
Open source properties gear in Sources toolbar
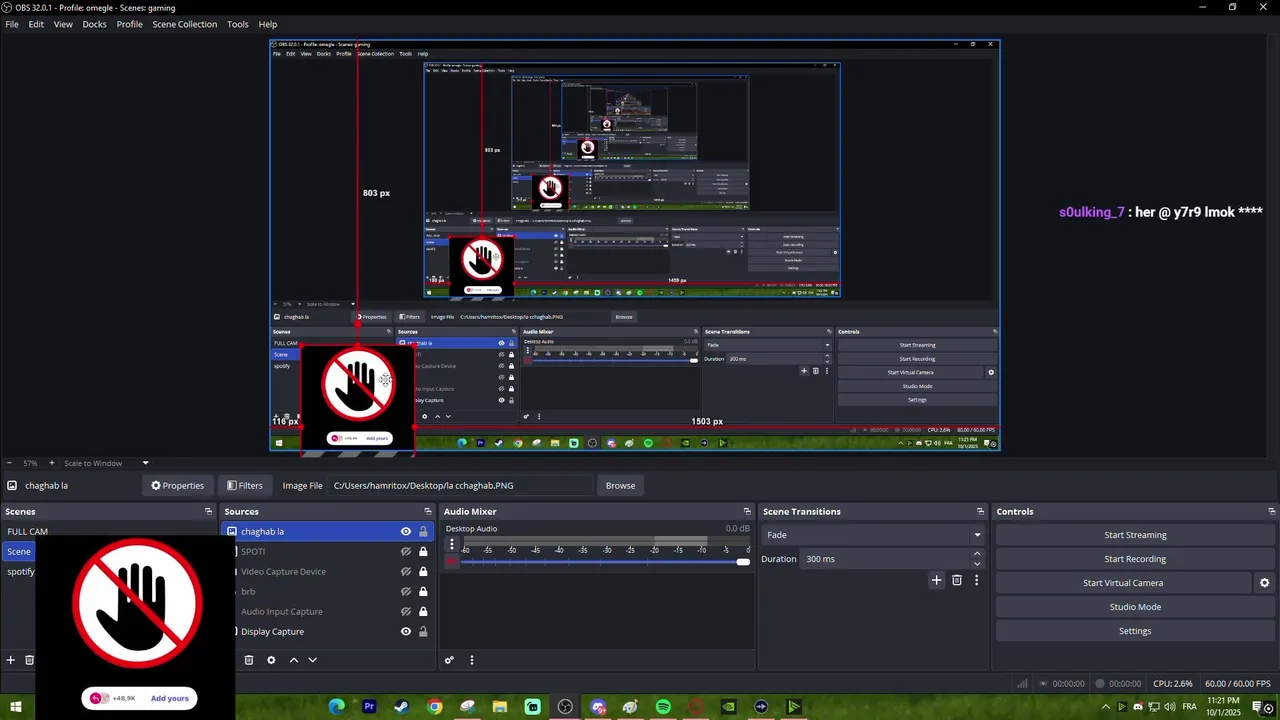pos(271,660)
